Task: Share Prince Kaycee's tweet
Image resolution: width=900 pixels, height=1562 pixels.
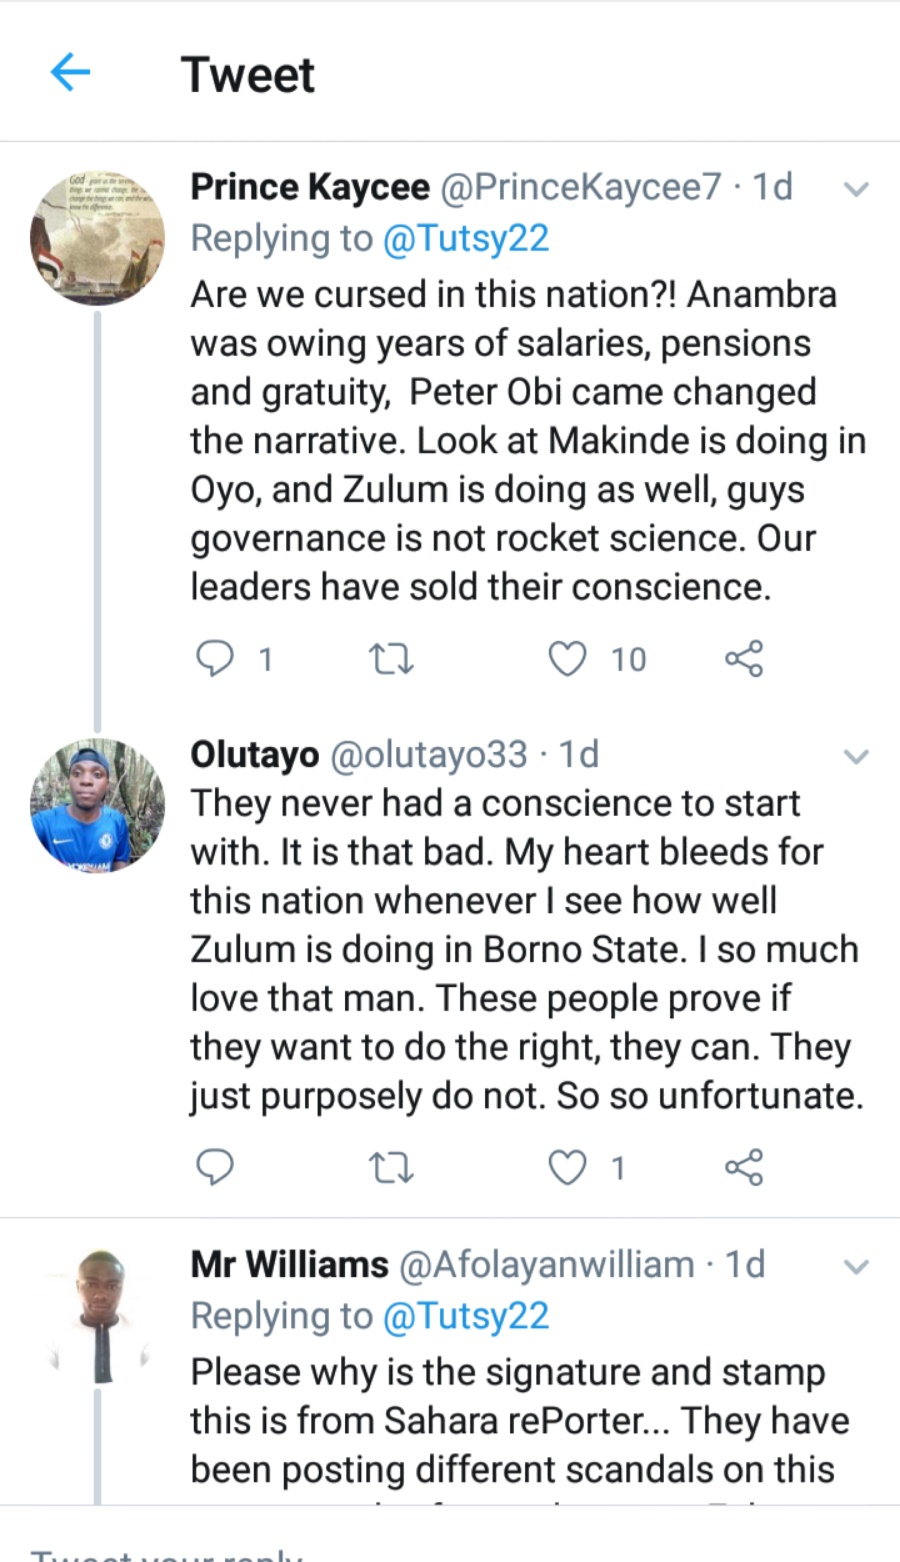Action: click(x=743, y=659)
